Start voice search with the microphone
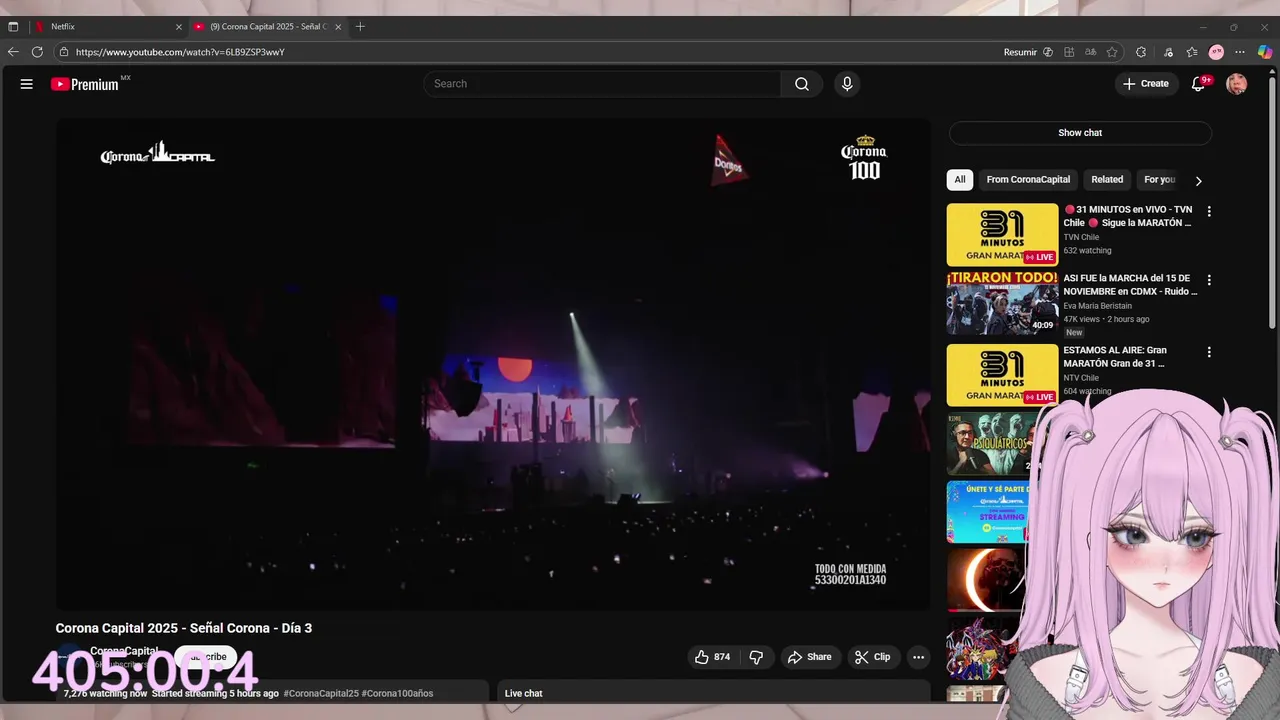 [x=847, y=84]
